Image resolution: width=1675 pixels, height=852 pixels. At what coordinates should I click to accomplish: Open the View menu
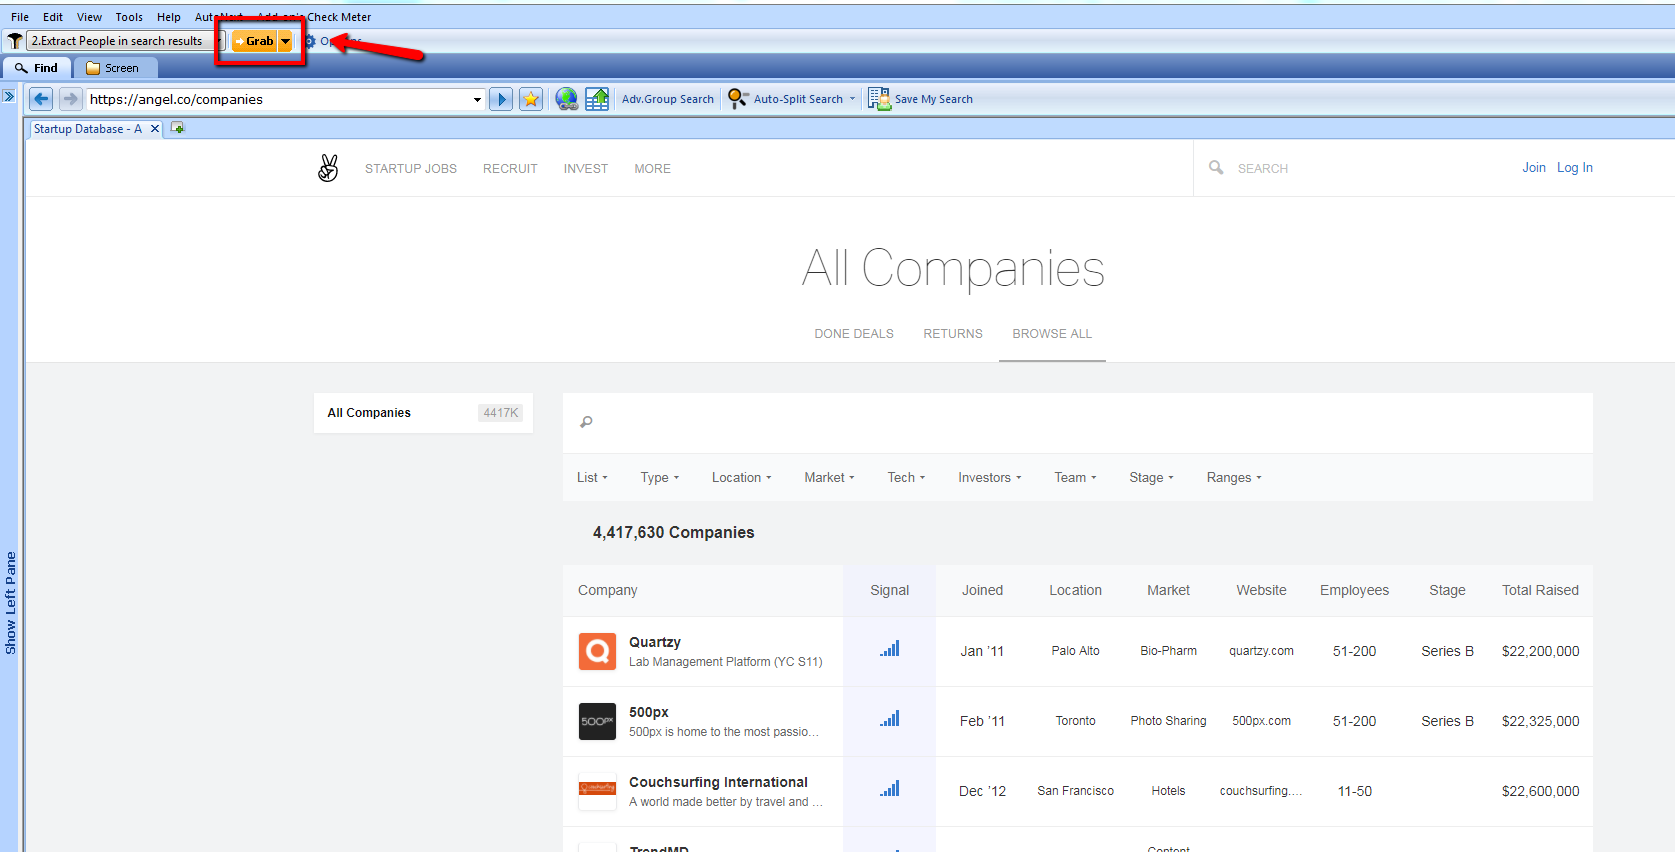pyautogui.click(x=90, y=17)
